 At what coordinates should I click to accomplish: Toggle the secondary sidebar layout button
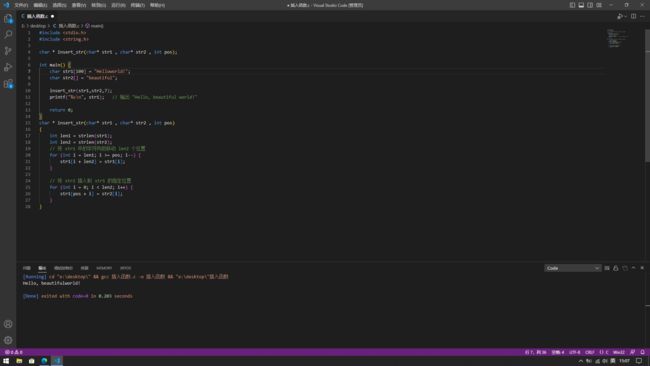pos(590,5)
